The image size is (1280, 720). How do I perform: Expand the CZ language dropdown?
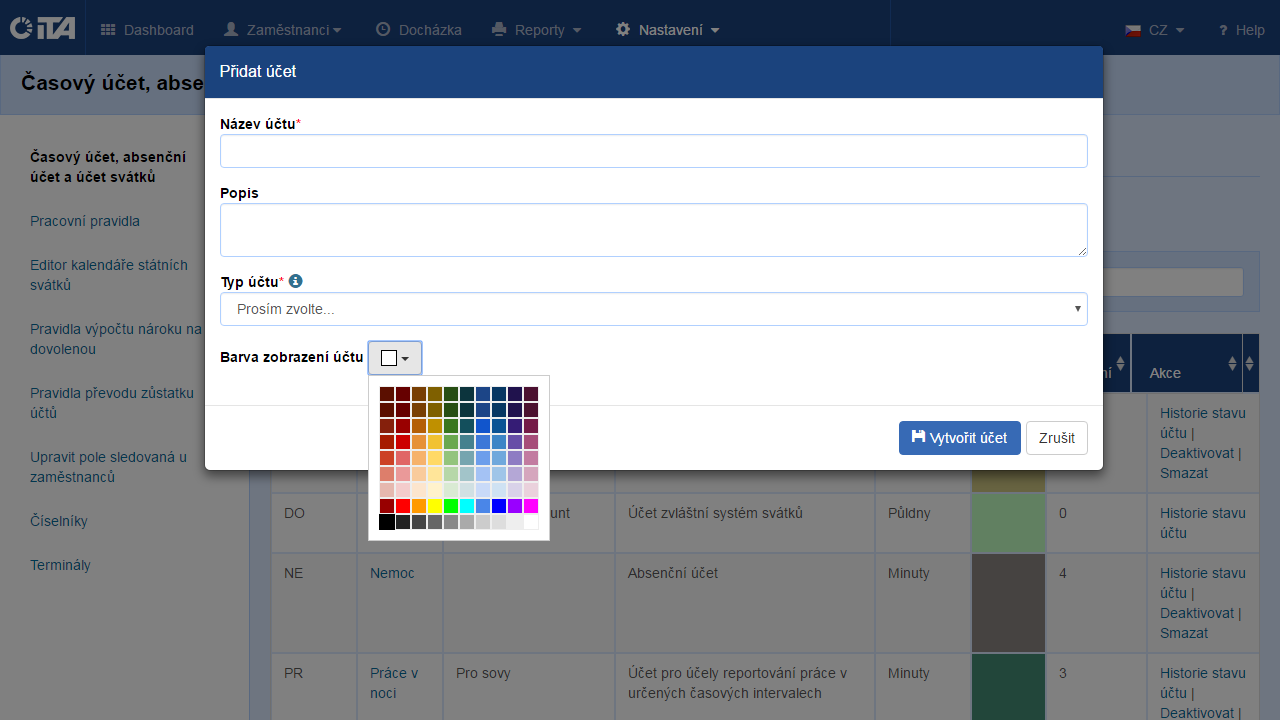tap(1155, 30)
